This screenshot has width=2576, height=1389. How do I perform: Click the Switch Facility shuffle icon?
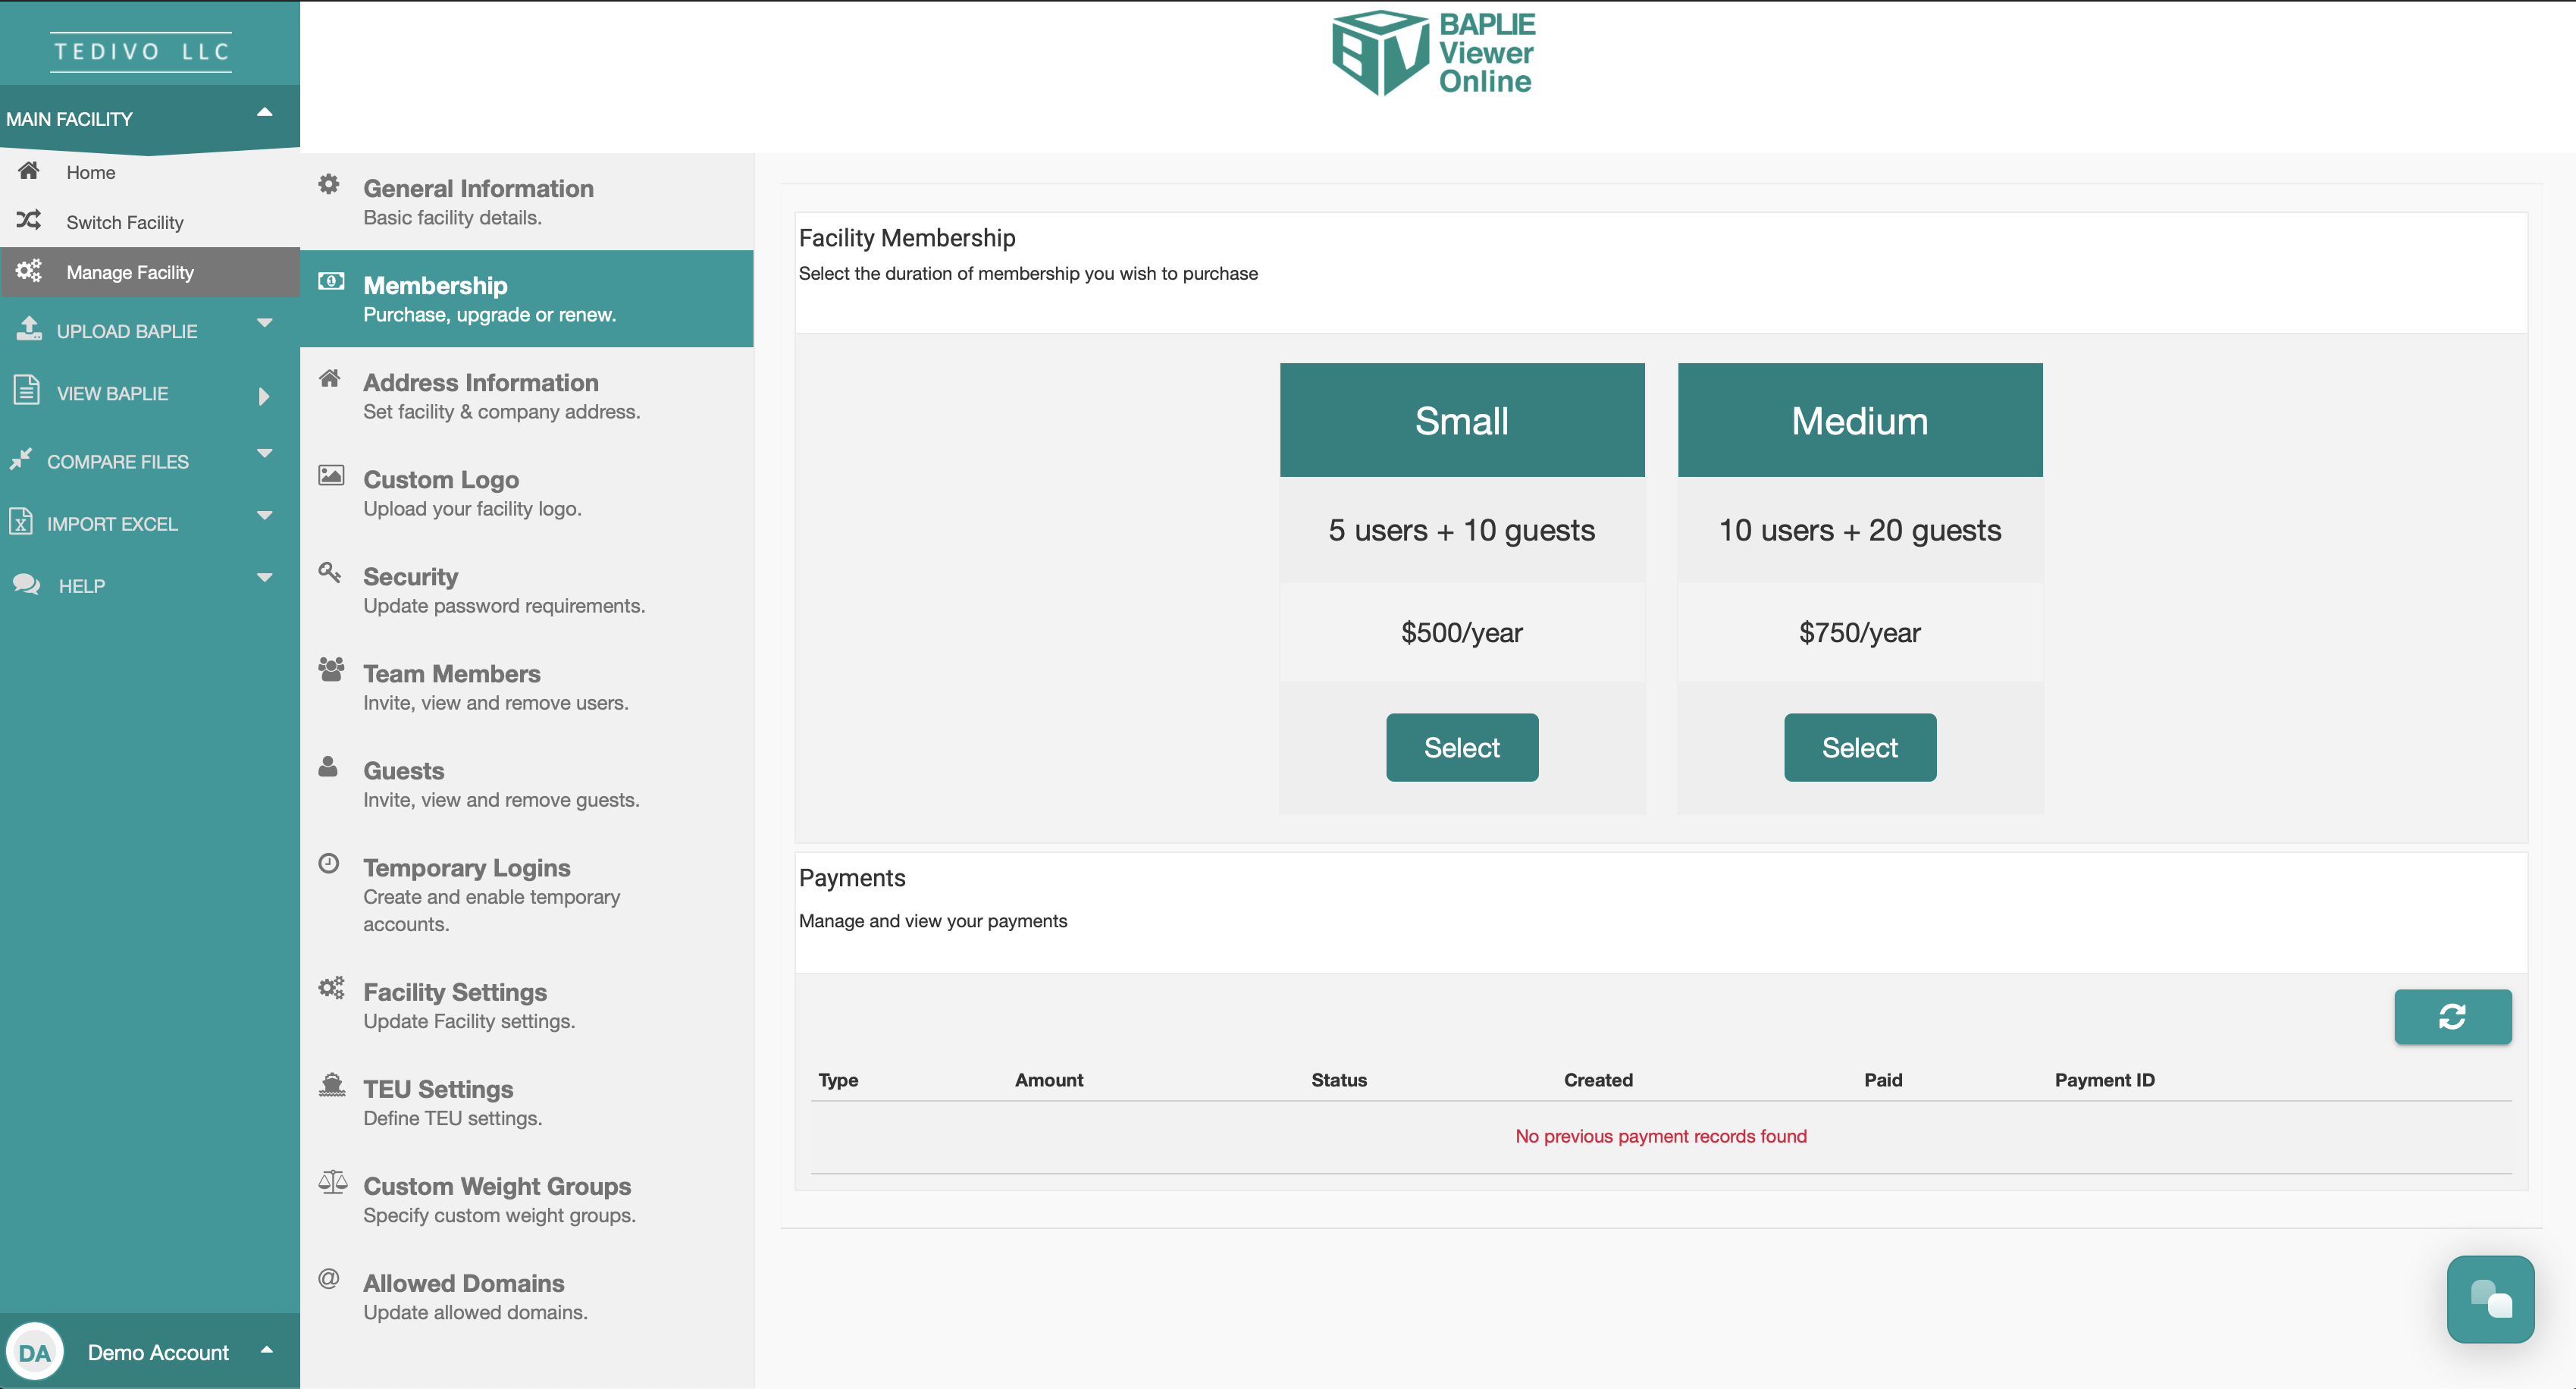(29, 220)
